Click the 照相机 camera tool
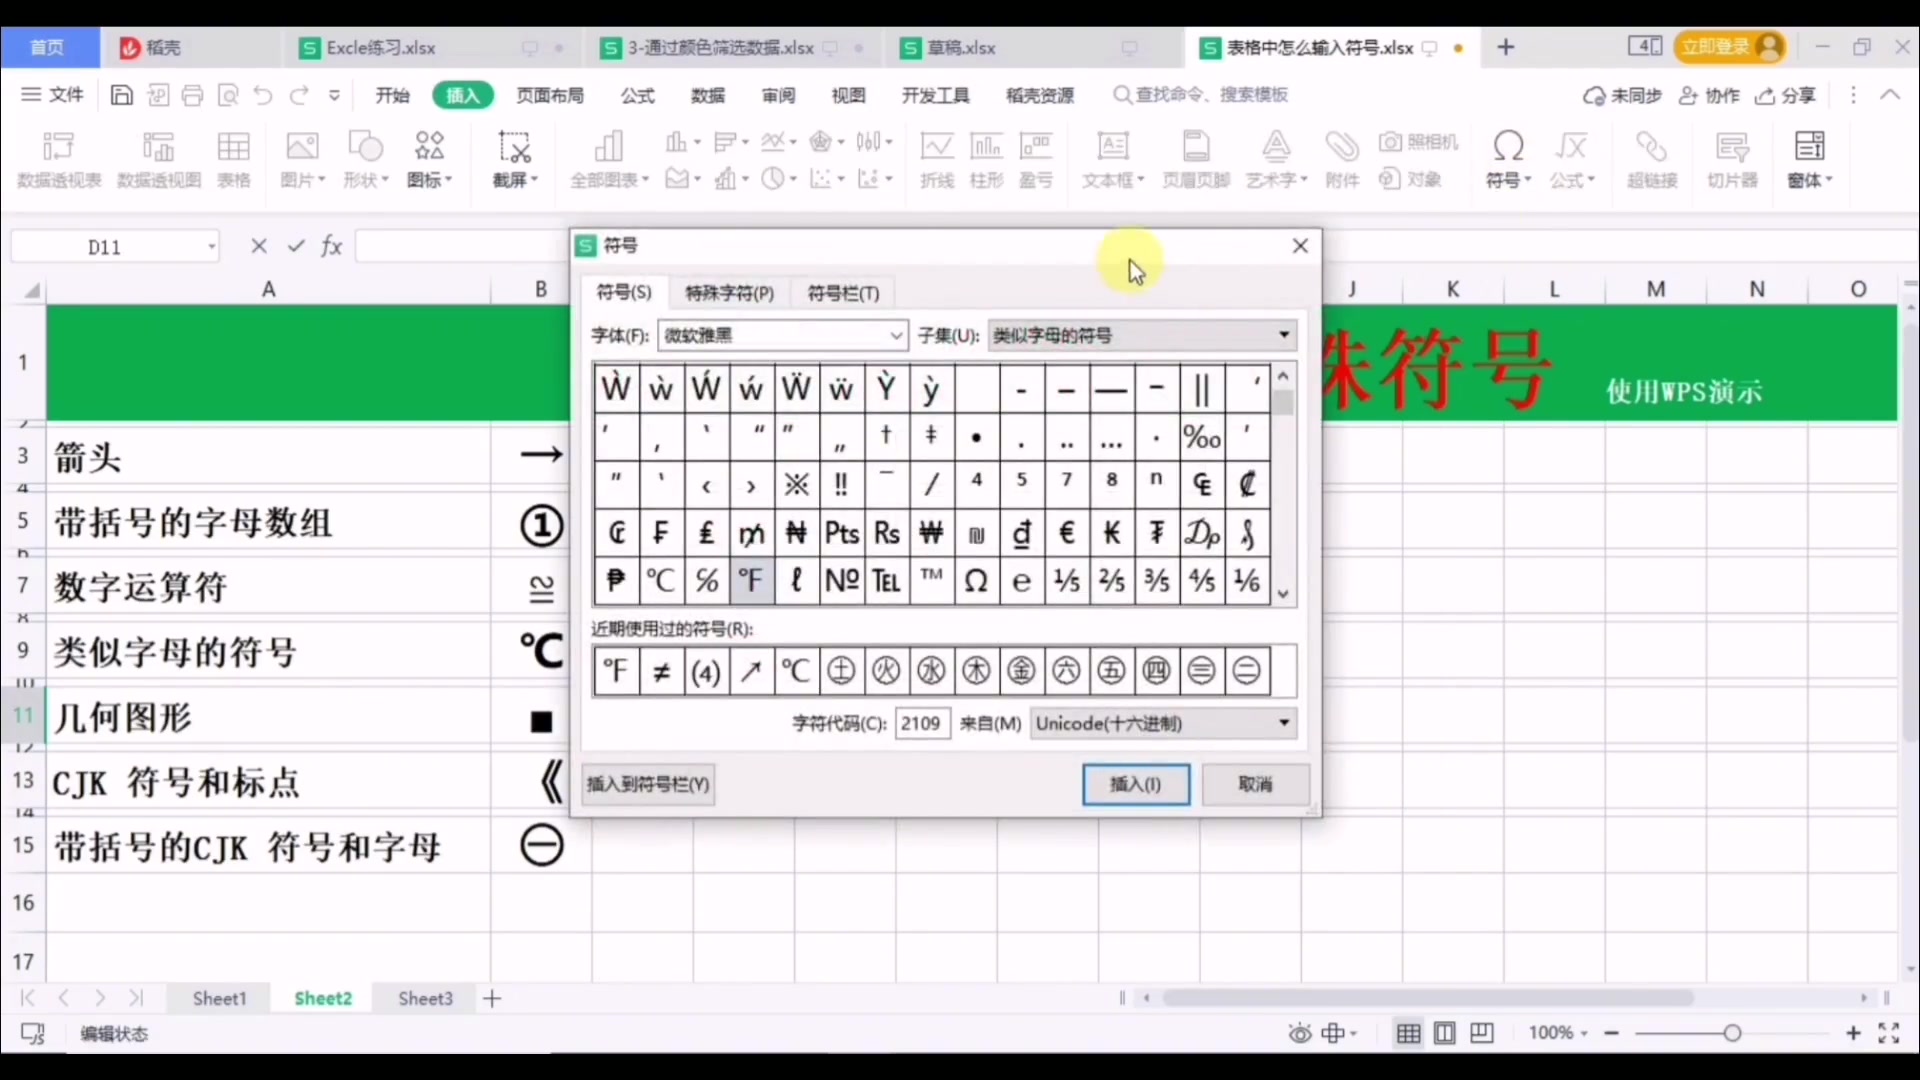Viewport: 1920px width, 1080px height. point(1419,142)
